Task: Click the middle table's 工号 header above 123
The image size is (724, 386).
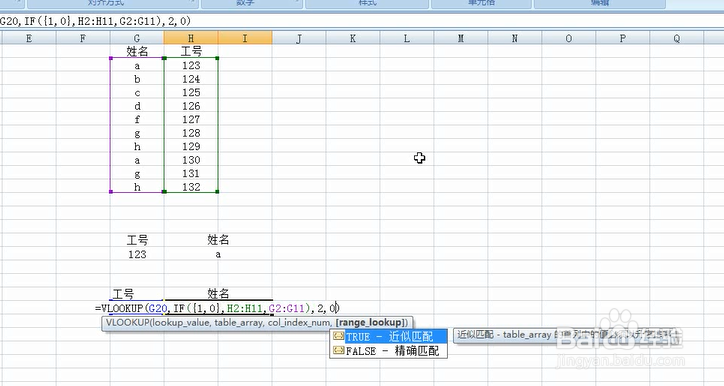Action: click(x=137, y=240)
